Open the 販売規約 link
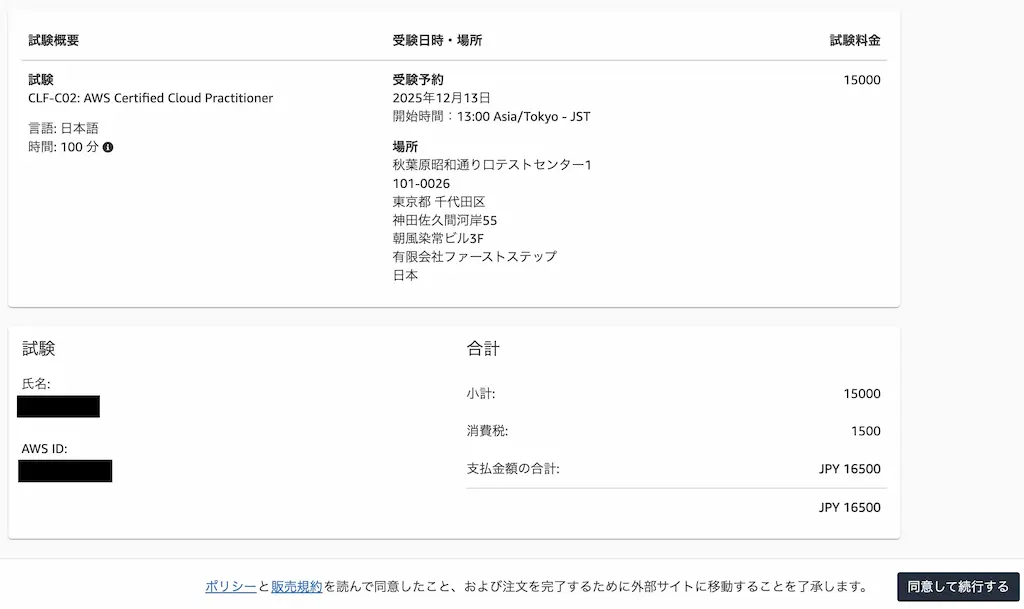This screenshot has height=609, width=1024. [296, 586]
